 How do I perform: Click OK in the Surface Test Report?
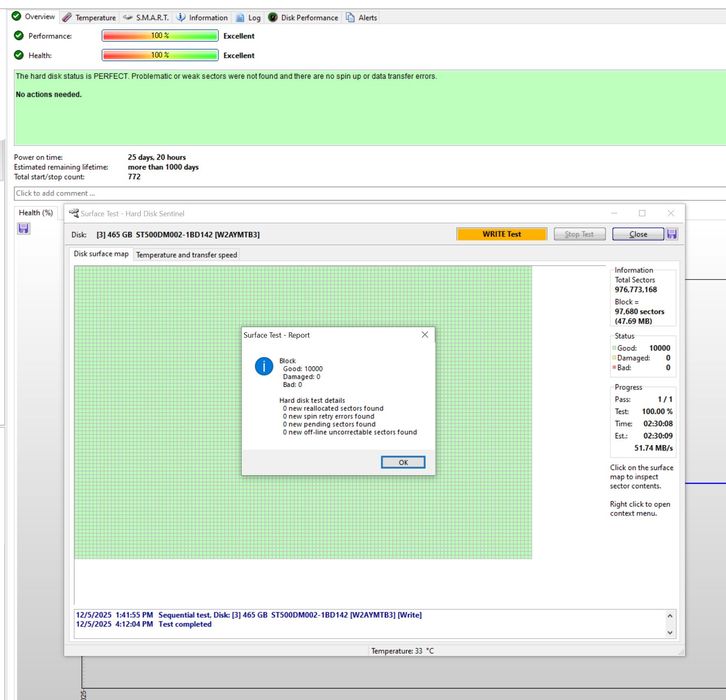[403, 462]
